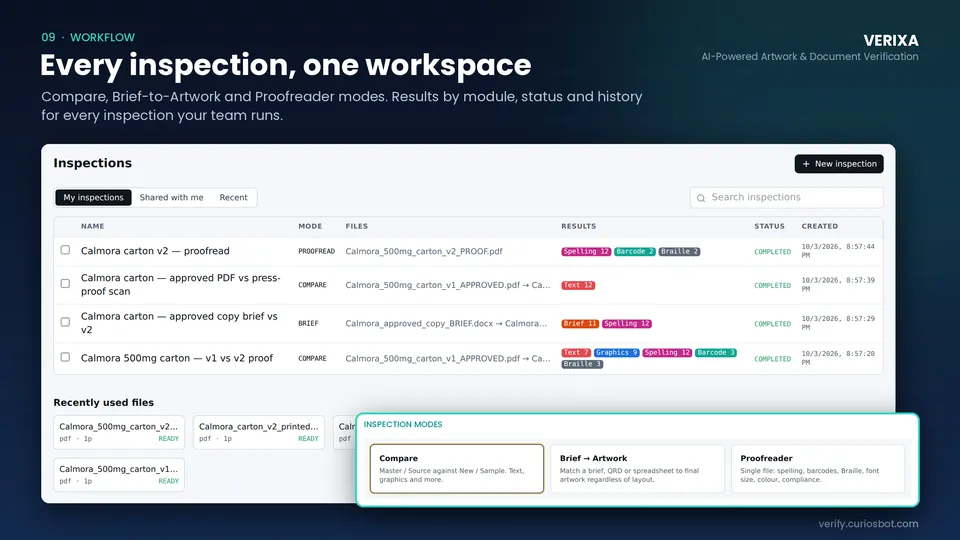The height and width of the screenshot is (540, 960).
Task: Tick checkbox for approved copy brief vs v2
Action: [x=66, y=322]
